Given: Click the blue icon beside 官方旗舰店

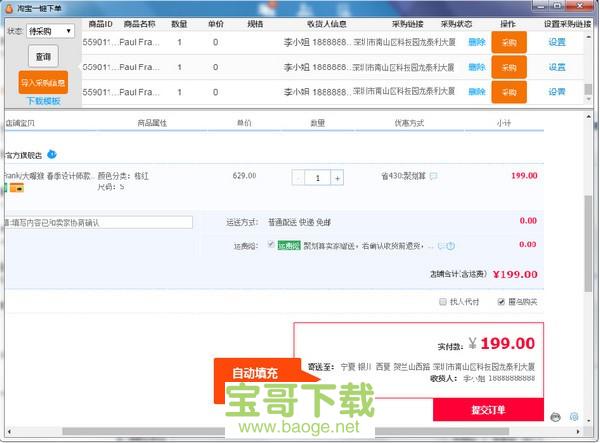Looking at the screenshot, I should click(52, 155).
